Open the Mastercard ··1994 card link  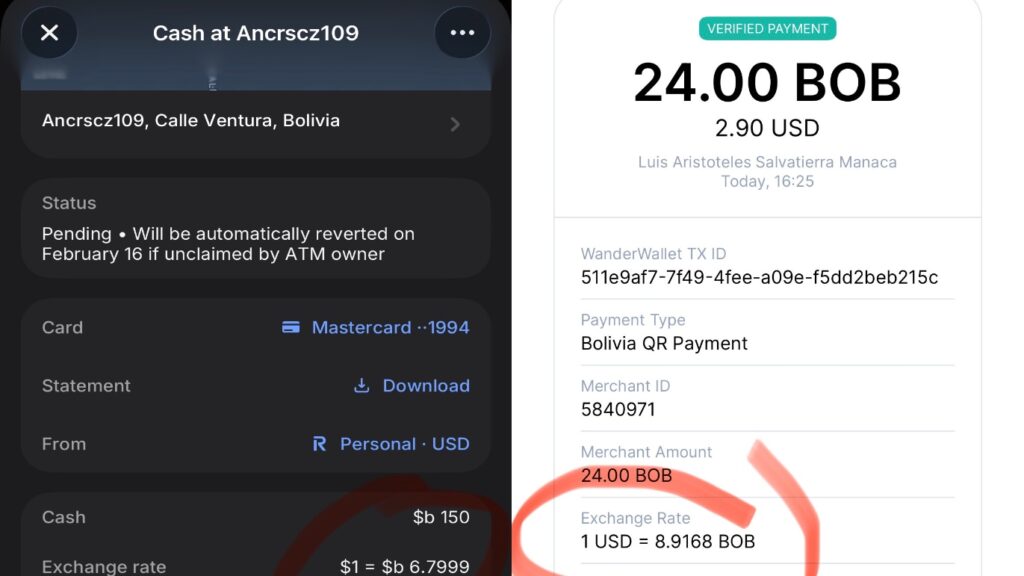coord(376,327)
